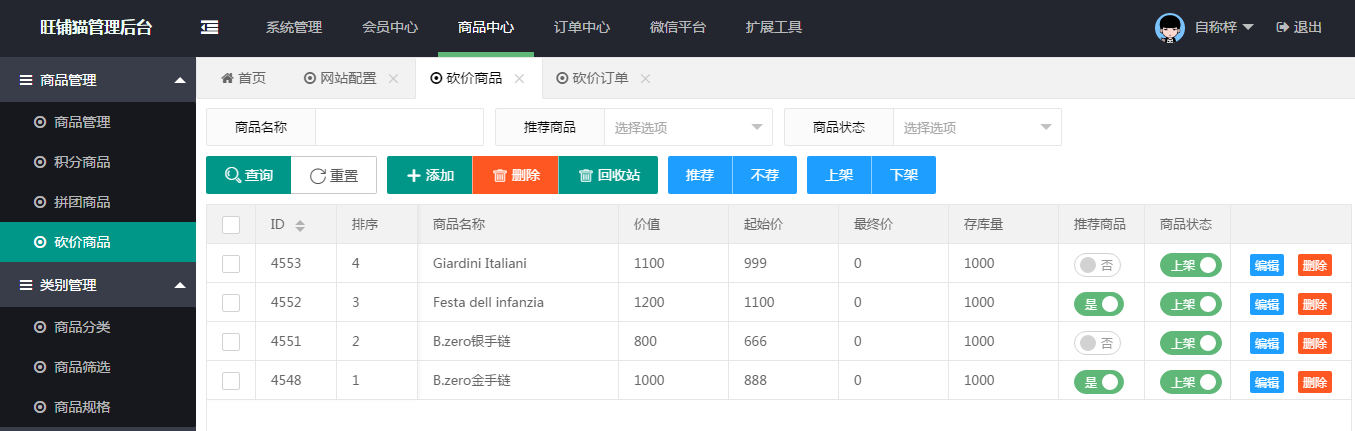Click the sidebar collapse icon in header
This screenshot has width=1355, height=431.
coord(210,28)
